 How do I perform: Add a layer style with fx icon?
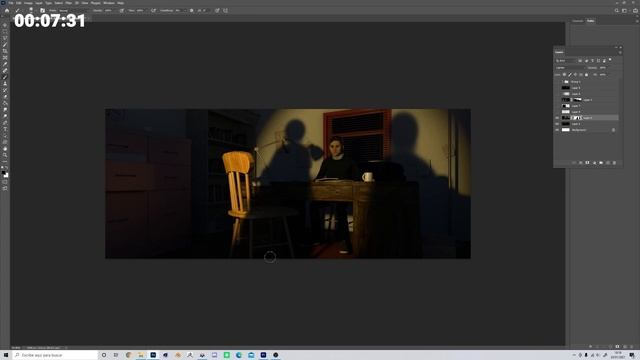click(x=581, y=162)
